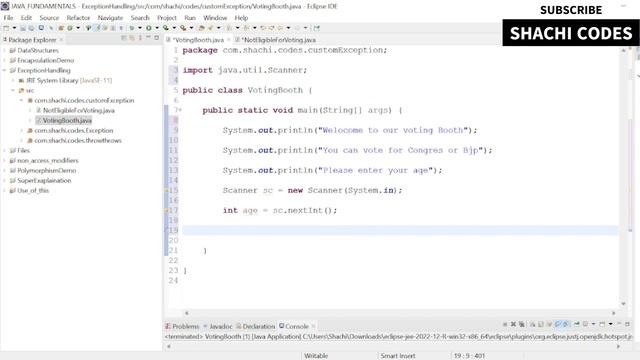Image resolution: width=640 pixels, height=360 pixels.
Task: Toggle Scroll Lock in Console toolbar
Action: [x=541, y=324]
